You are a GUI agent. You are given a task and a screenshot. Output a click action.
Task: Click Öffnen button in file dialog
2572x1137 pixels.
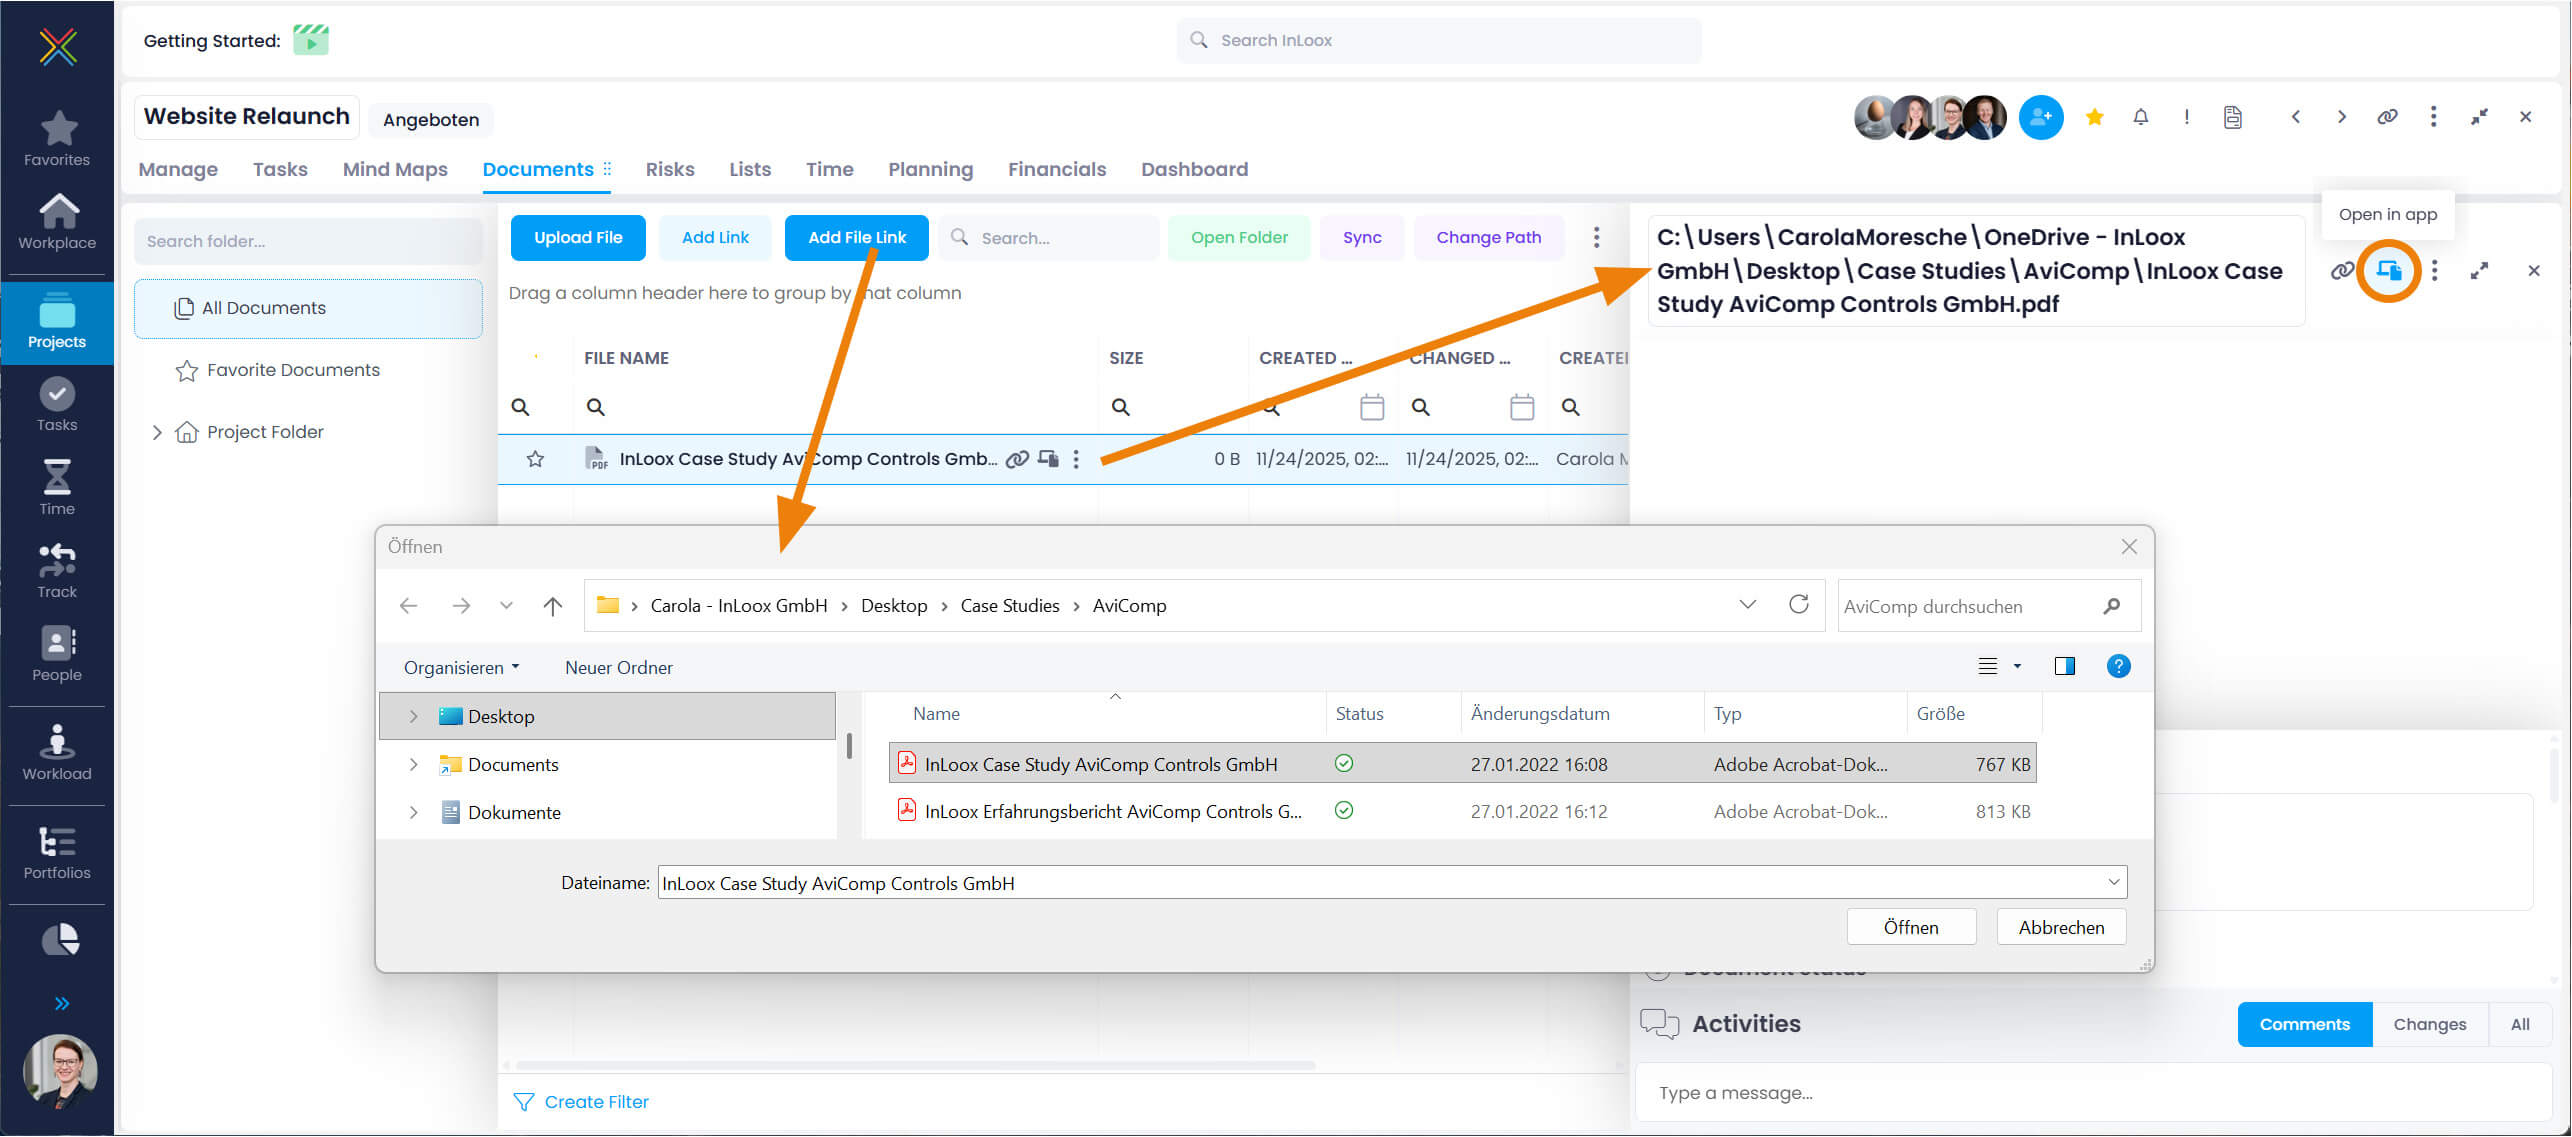click(1911, 927)
